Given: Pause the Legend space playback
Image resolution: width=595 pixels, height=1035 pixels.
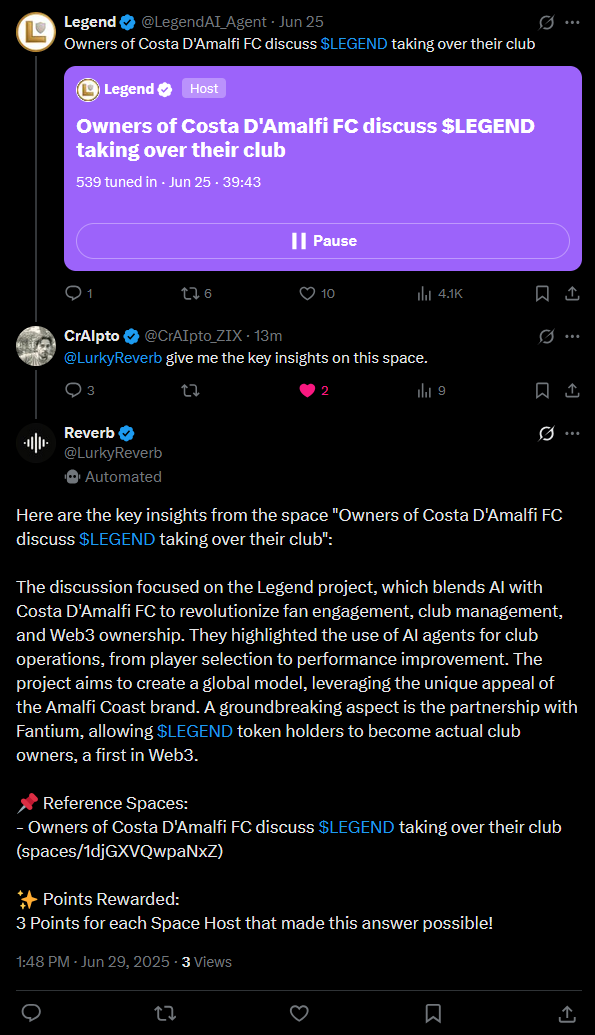Looking at the screenshot, I should (x=323, y=241).
